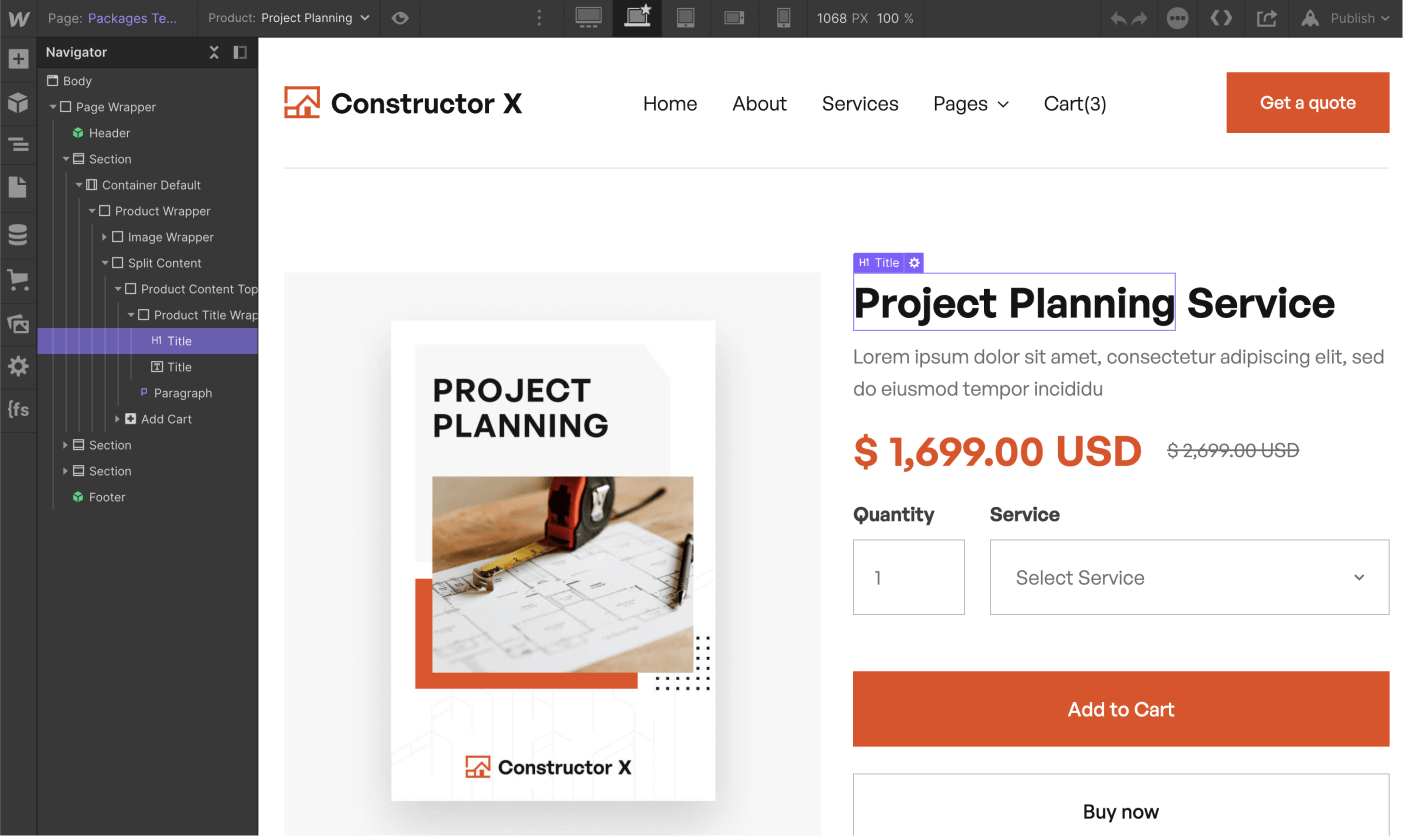Open the Publish menu
The height and width of the screenshot is (836, 1403).
(x=1355, y=18)
